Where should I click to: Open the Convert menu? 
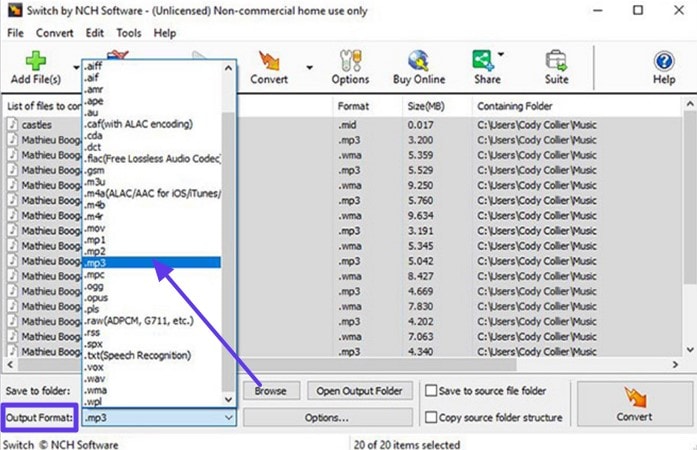(x=55, y=33)
